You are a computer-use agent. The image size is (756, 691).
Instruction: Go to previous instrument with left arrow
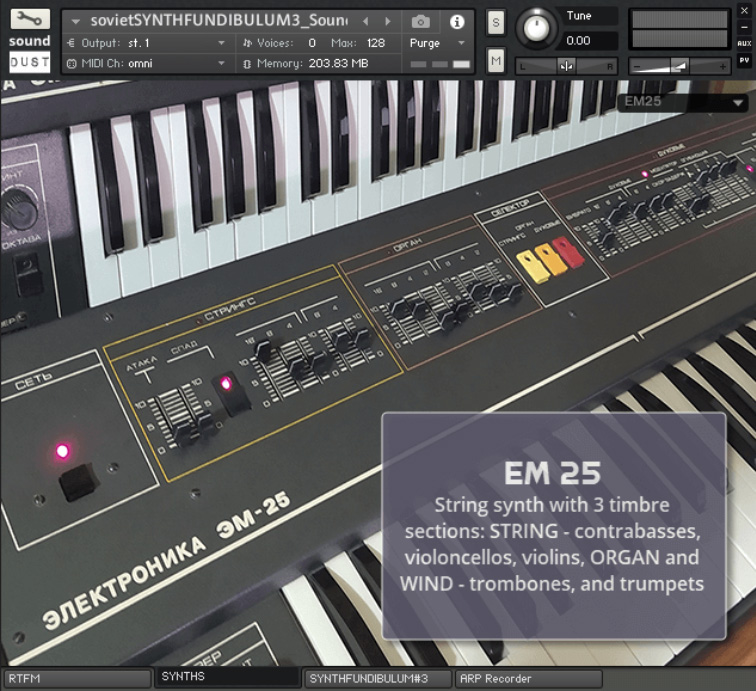pos(365,21)
